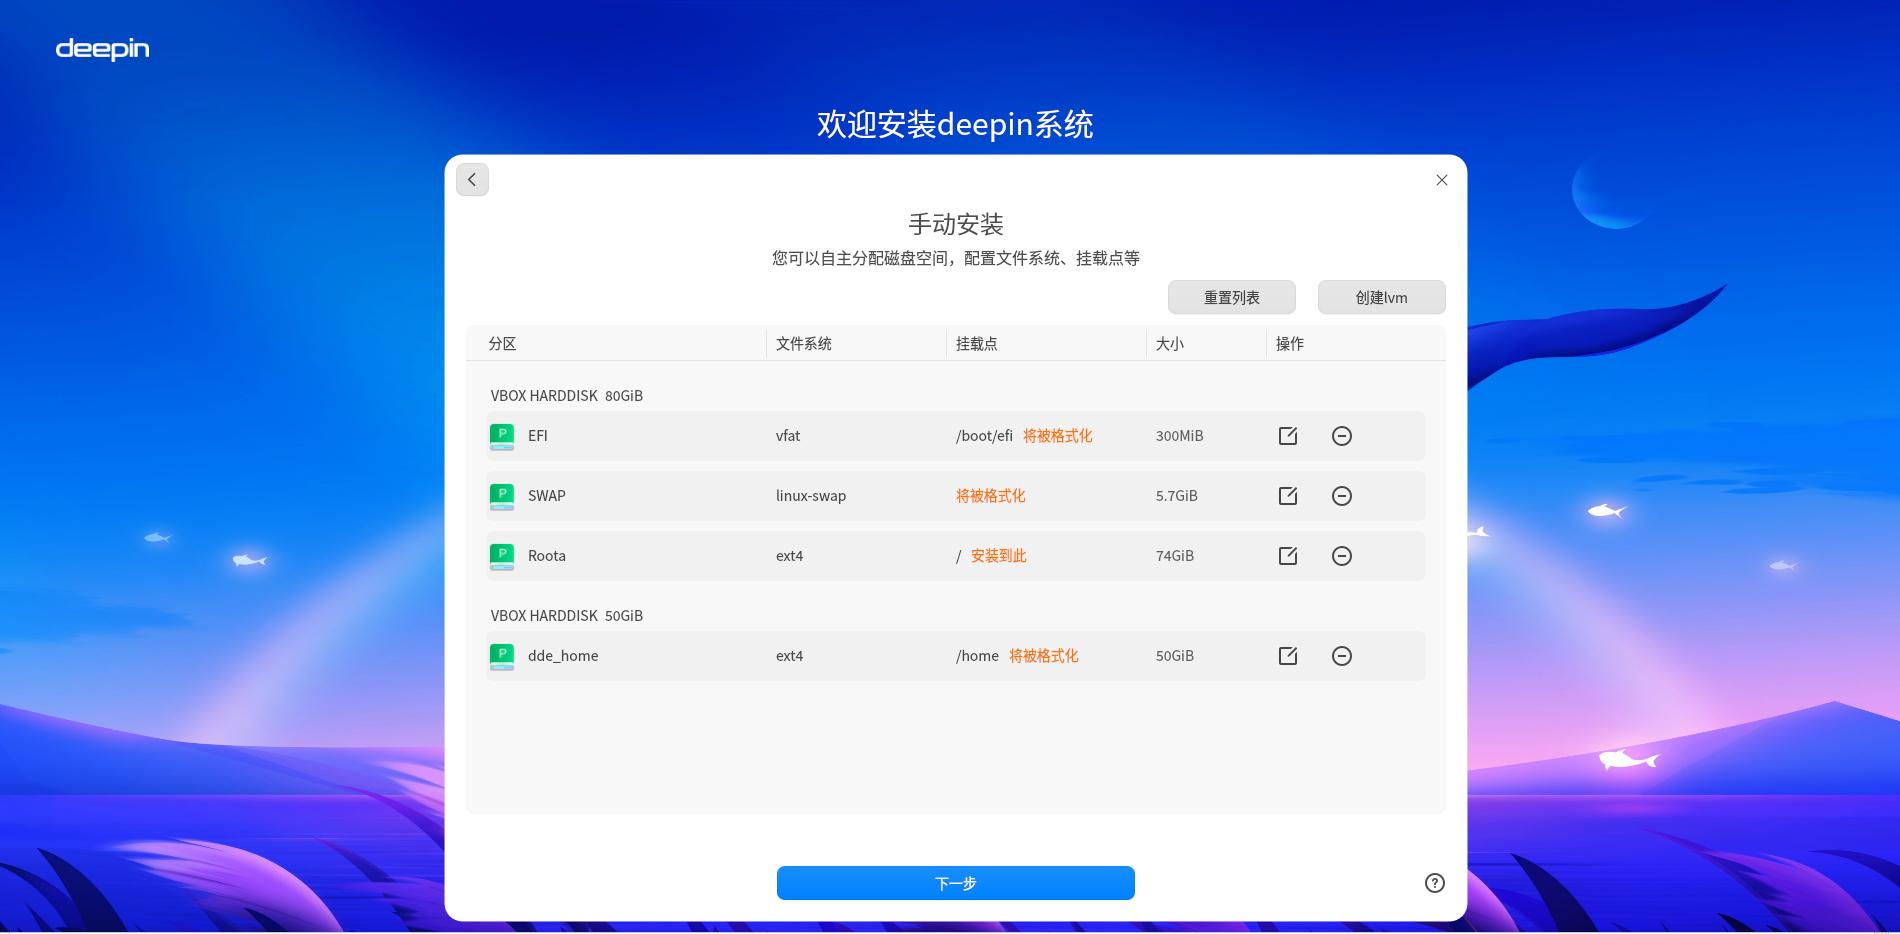
Task: Remove the SWAP partition
Action: (1342, 496)
